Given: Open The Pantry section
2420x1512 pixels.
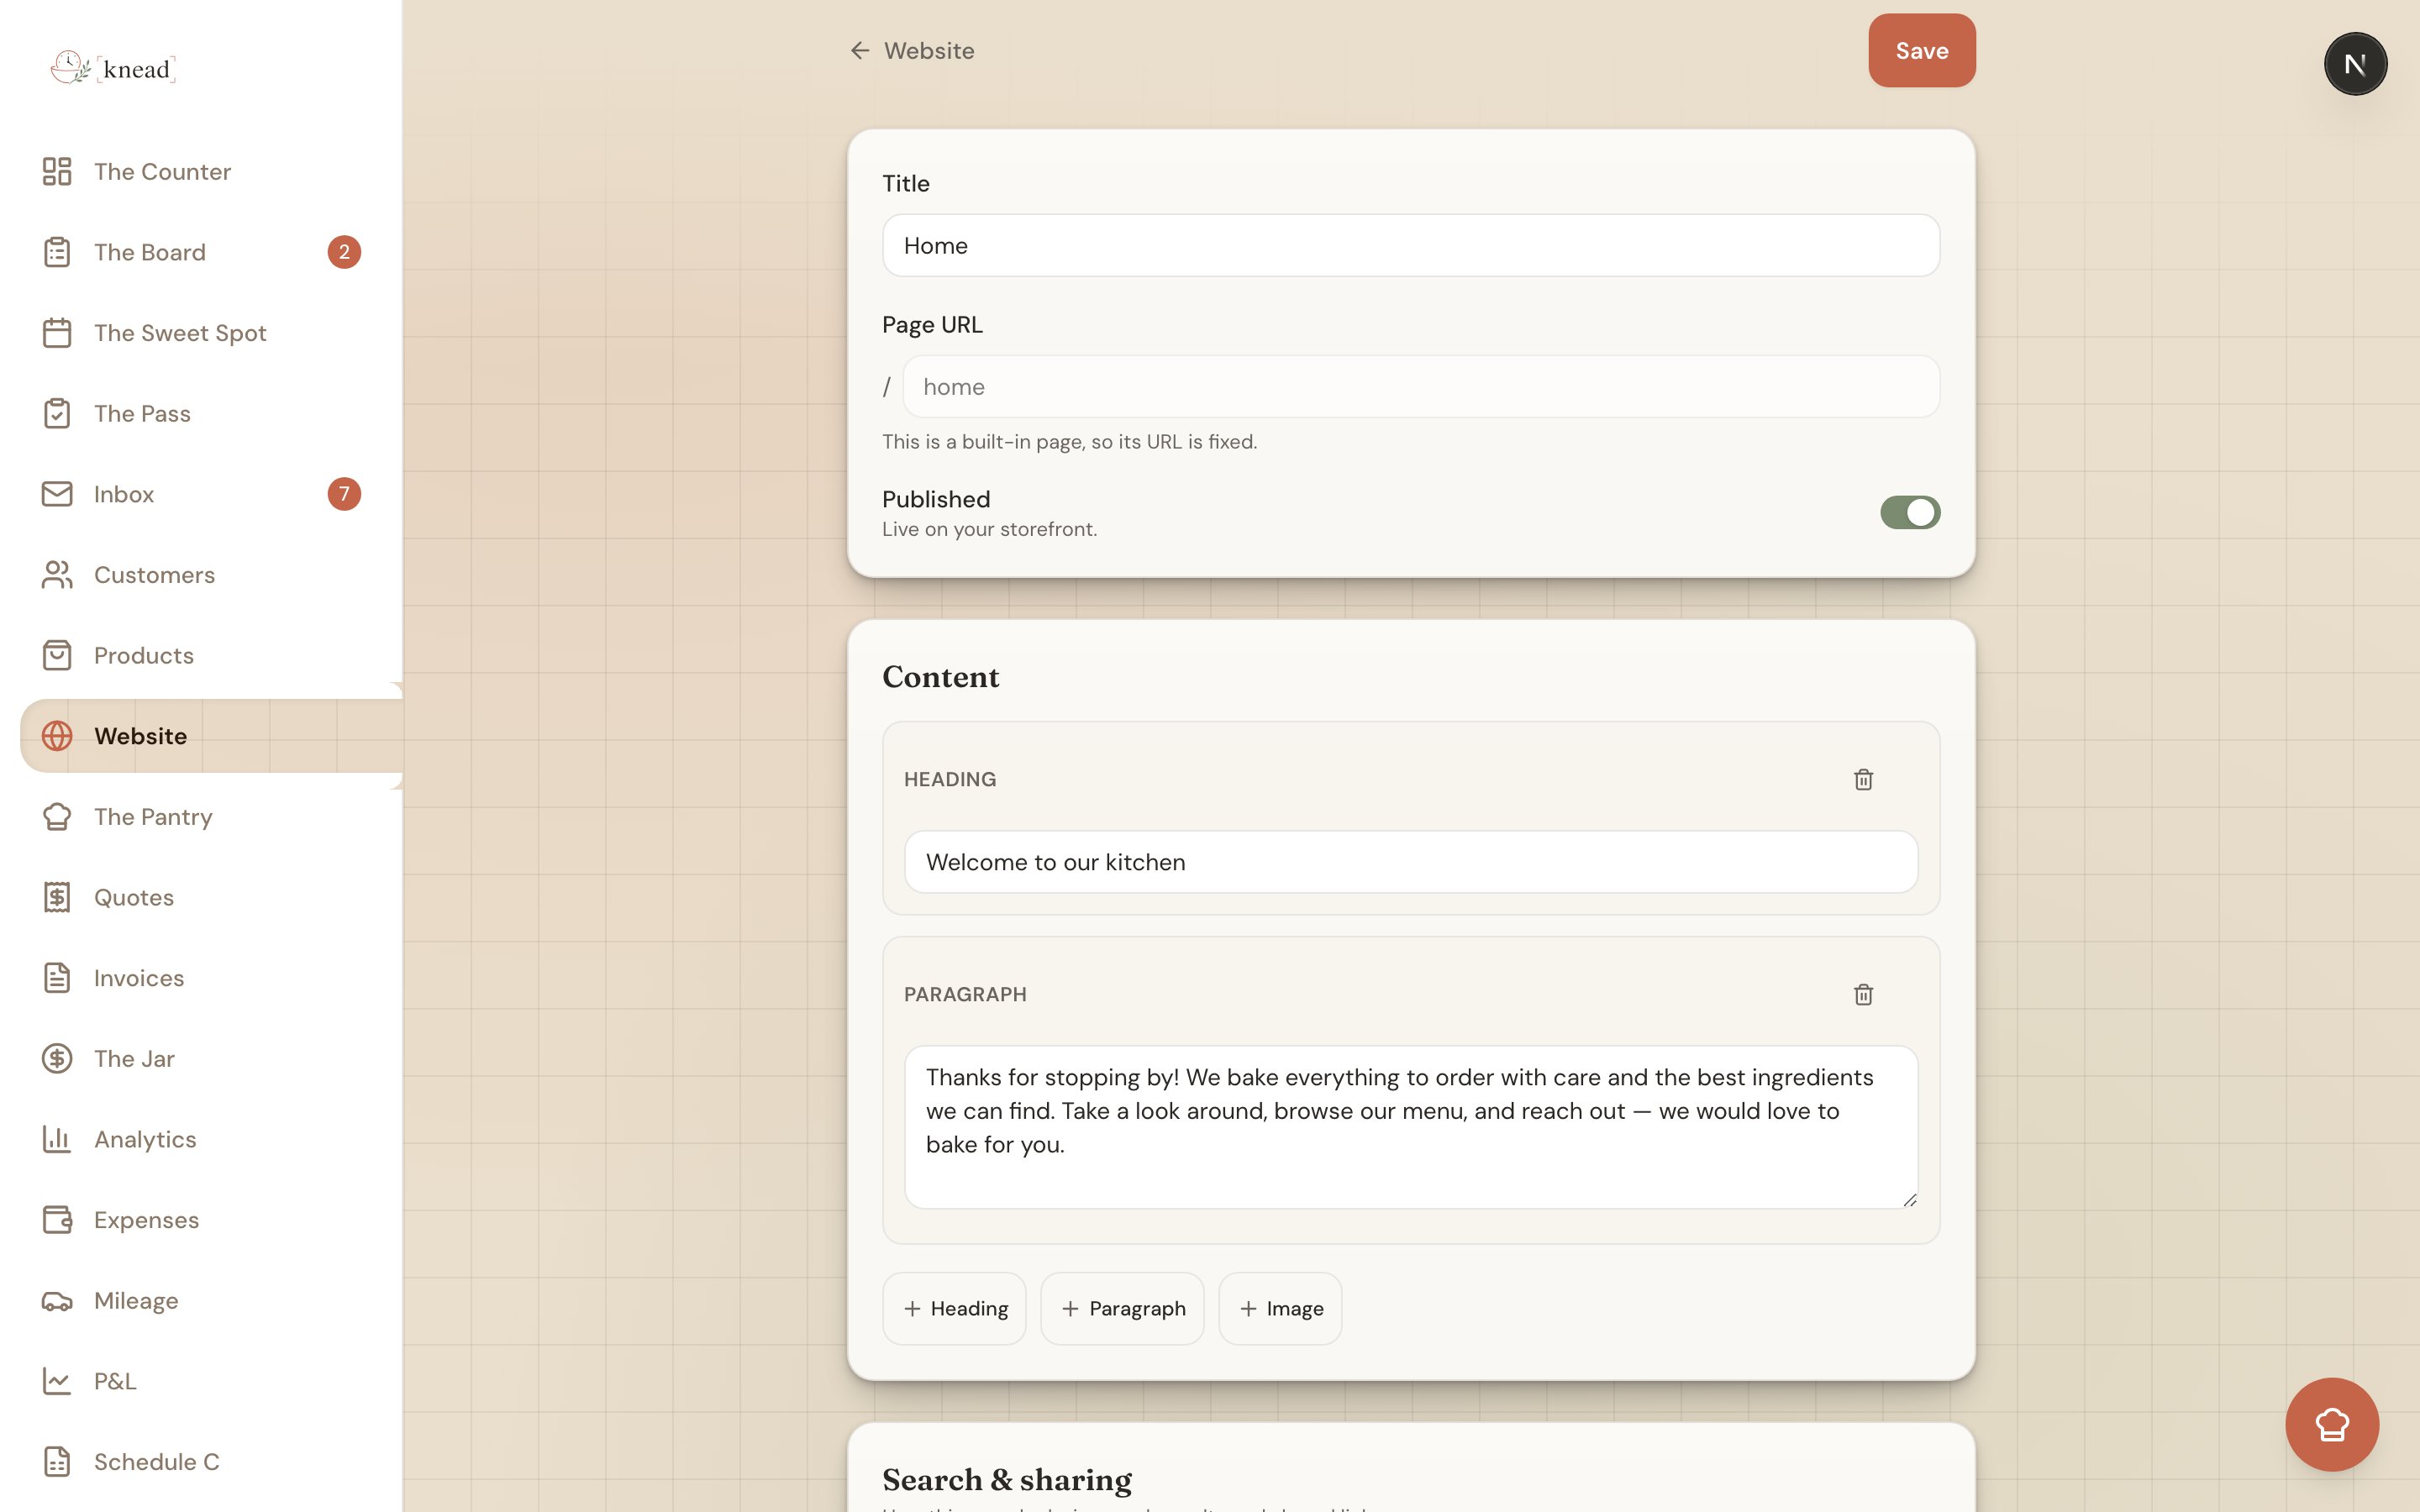Looking at the screenshot, I should [x=200, y=817].
